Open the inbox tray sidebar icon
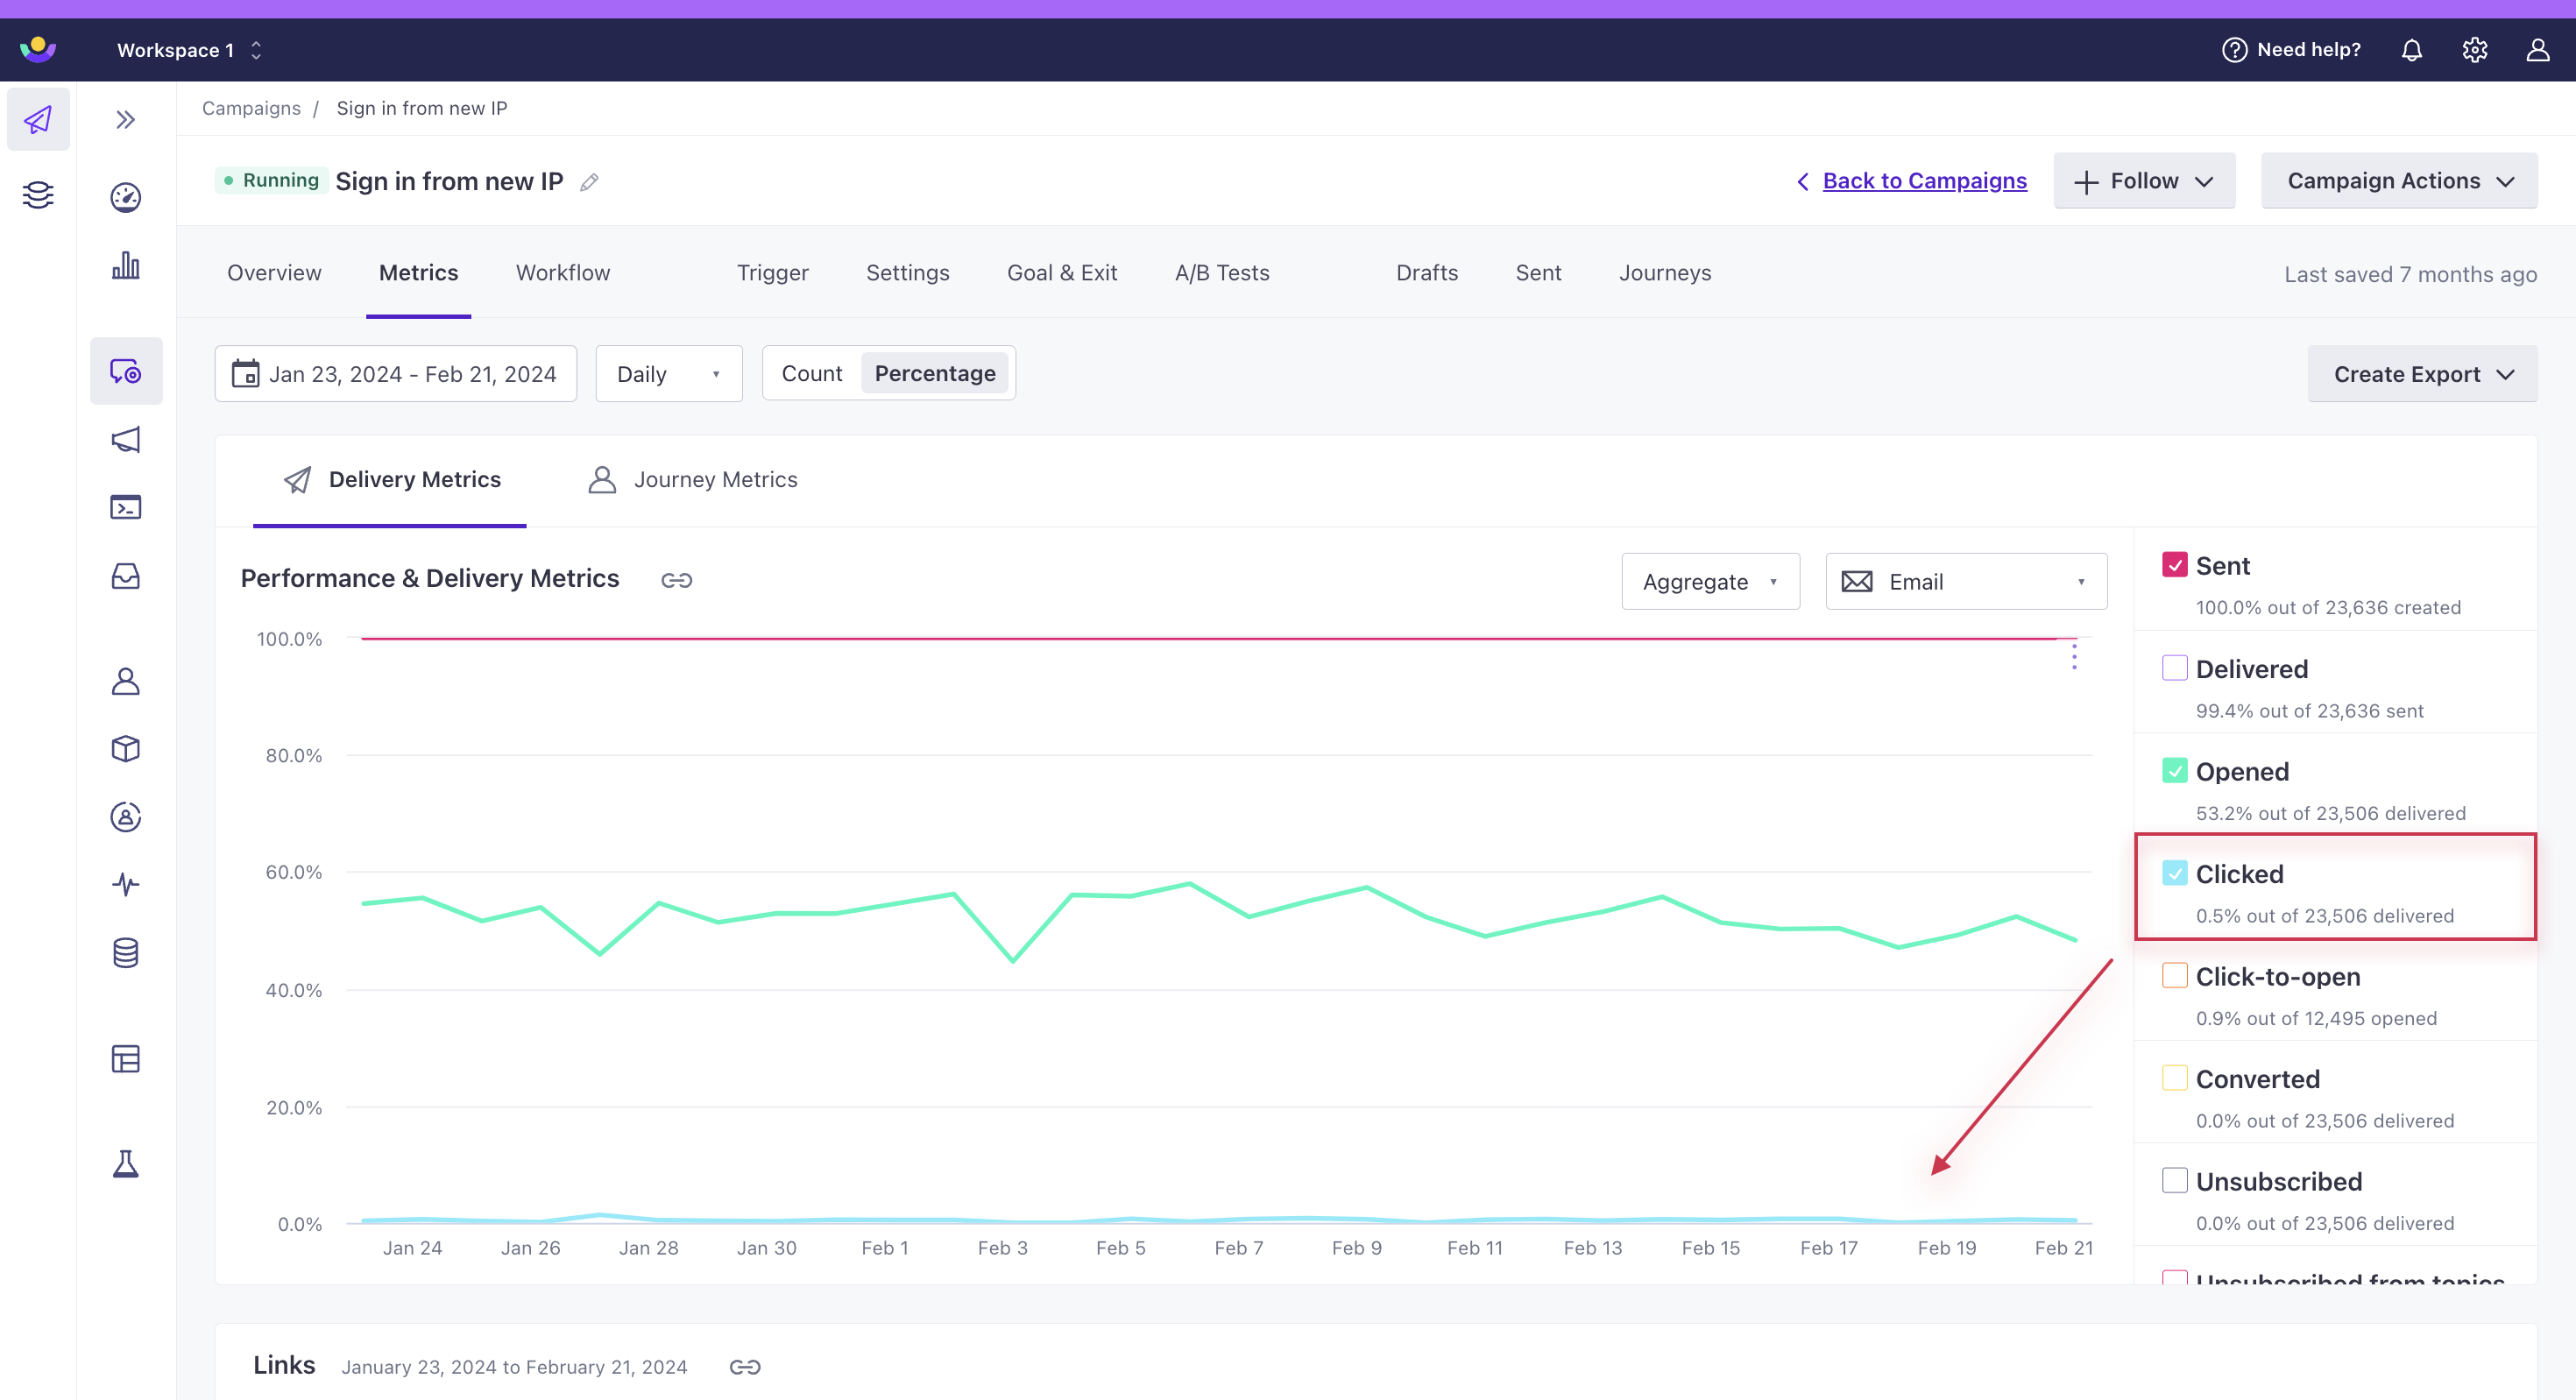 125,576
